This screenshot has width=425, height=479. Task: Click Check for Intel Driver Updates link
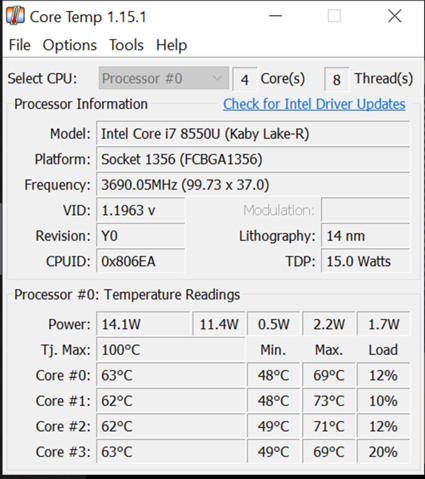click(x=314, y=104)
